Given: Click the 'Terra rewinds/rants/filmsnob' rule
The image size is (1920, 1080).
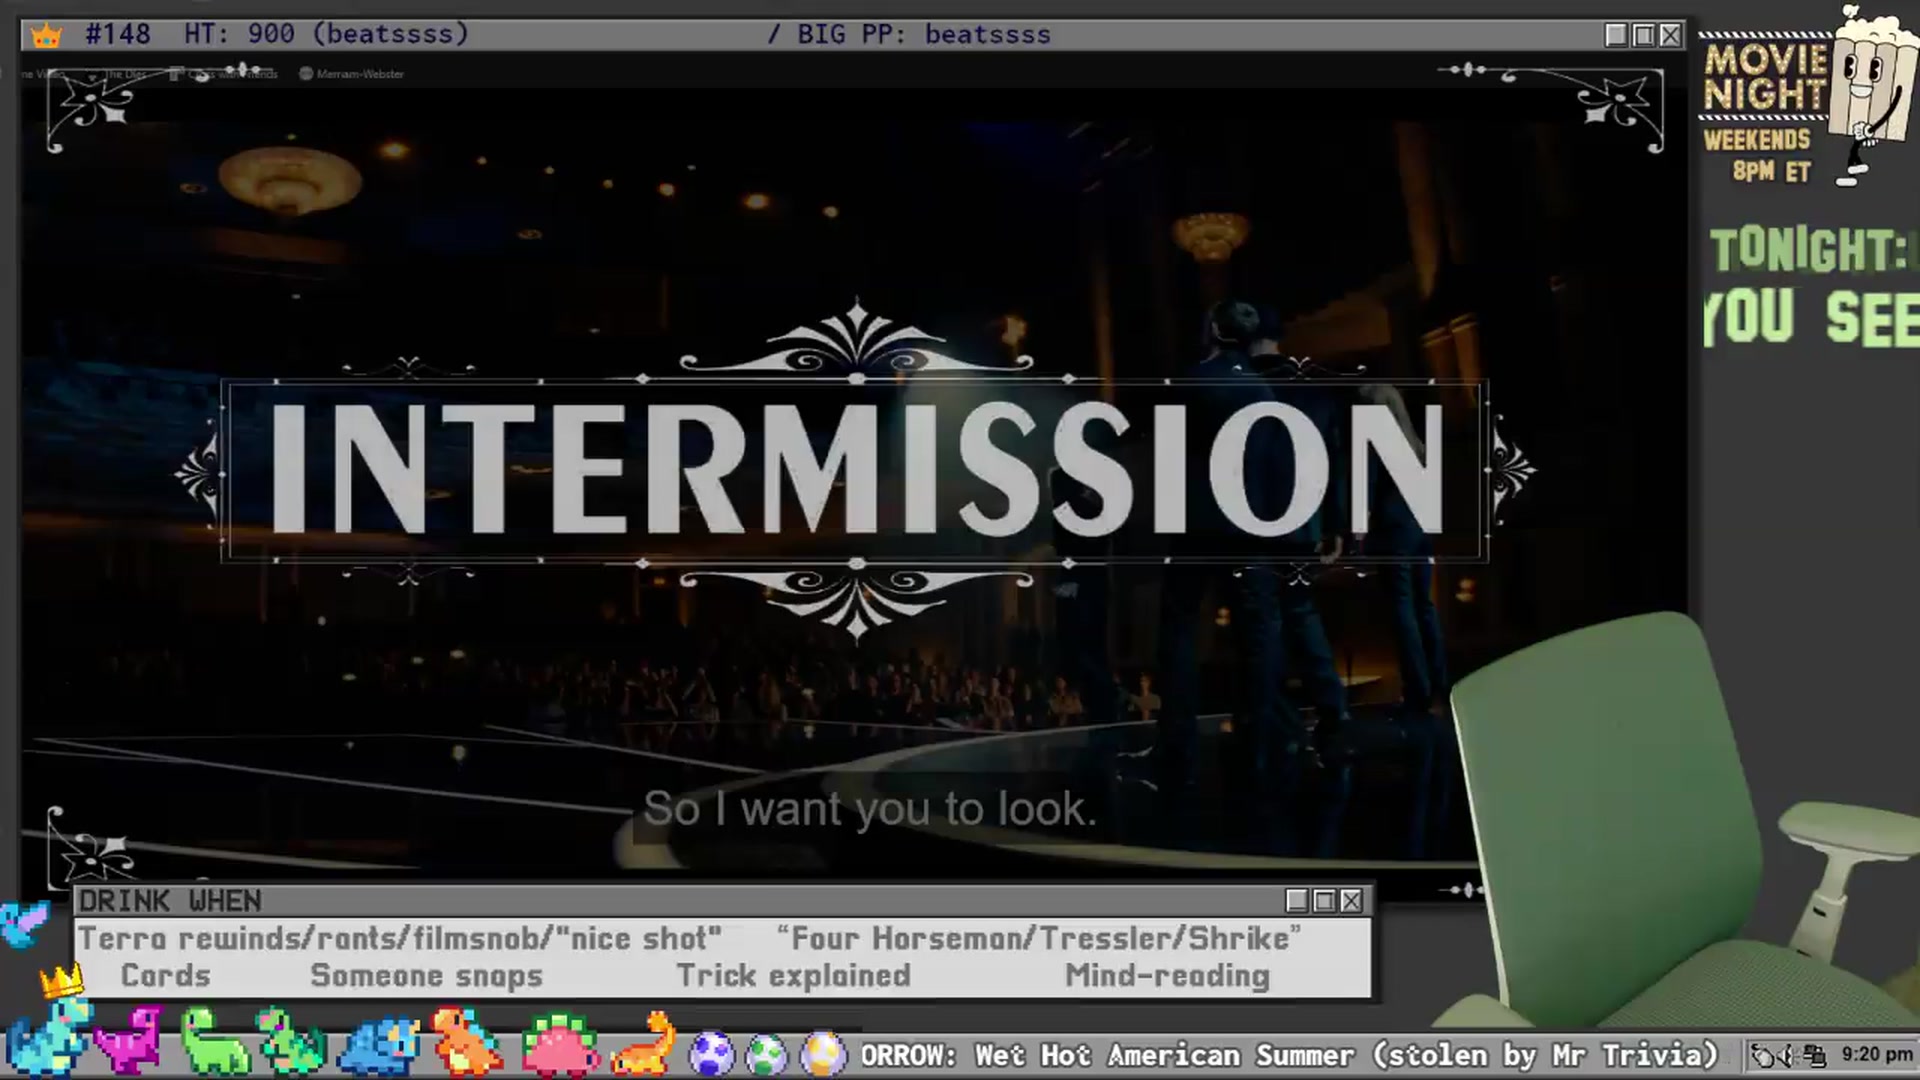Looking at the screenshot, I should pyautogui.click(x=400, y=939).
